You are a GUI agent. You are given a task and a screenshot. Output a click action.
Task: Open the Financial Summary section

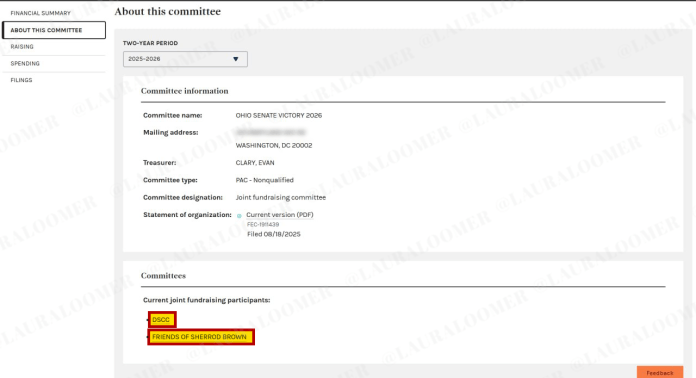point(40,13)
